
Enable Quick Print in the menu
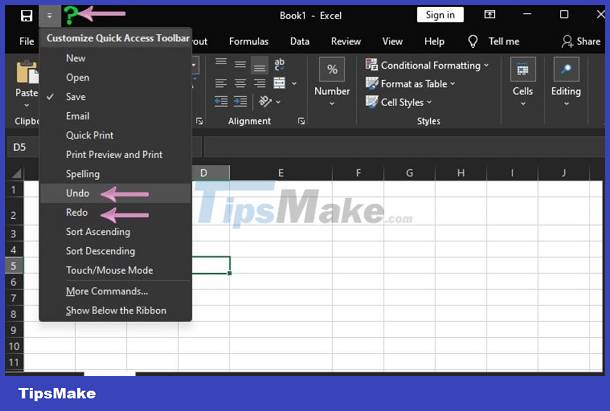coord(115,135)
